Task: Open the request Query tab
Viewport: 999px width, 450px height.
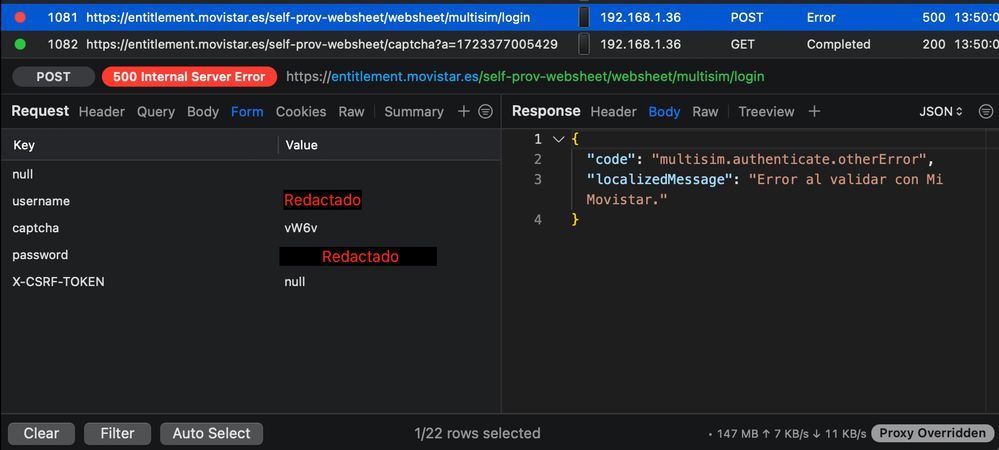Action: pyautogui.click(x=156, y=112)
